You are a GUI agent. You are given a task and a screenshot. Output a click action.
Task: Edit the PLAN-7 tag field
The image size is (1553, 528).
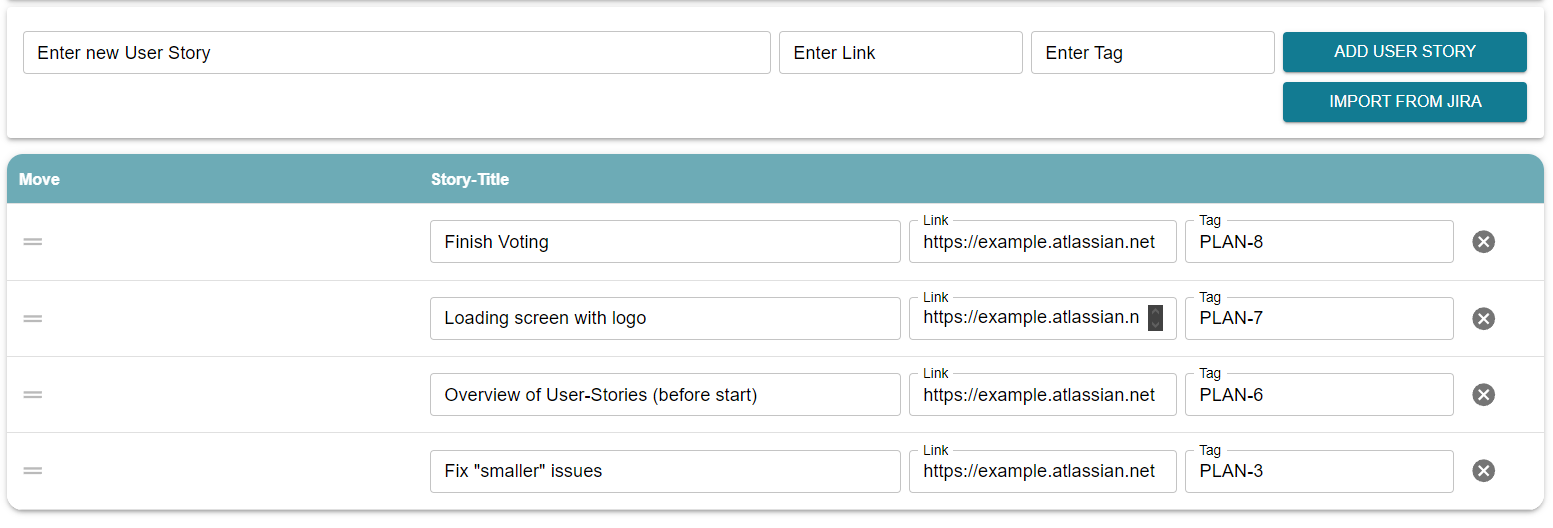click(1319, 318)
